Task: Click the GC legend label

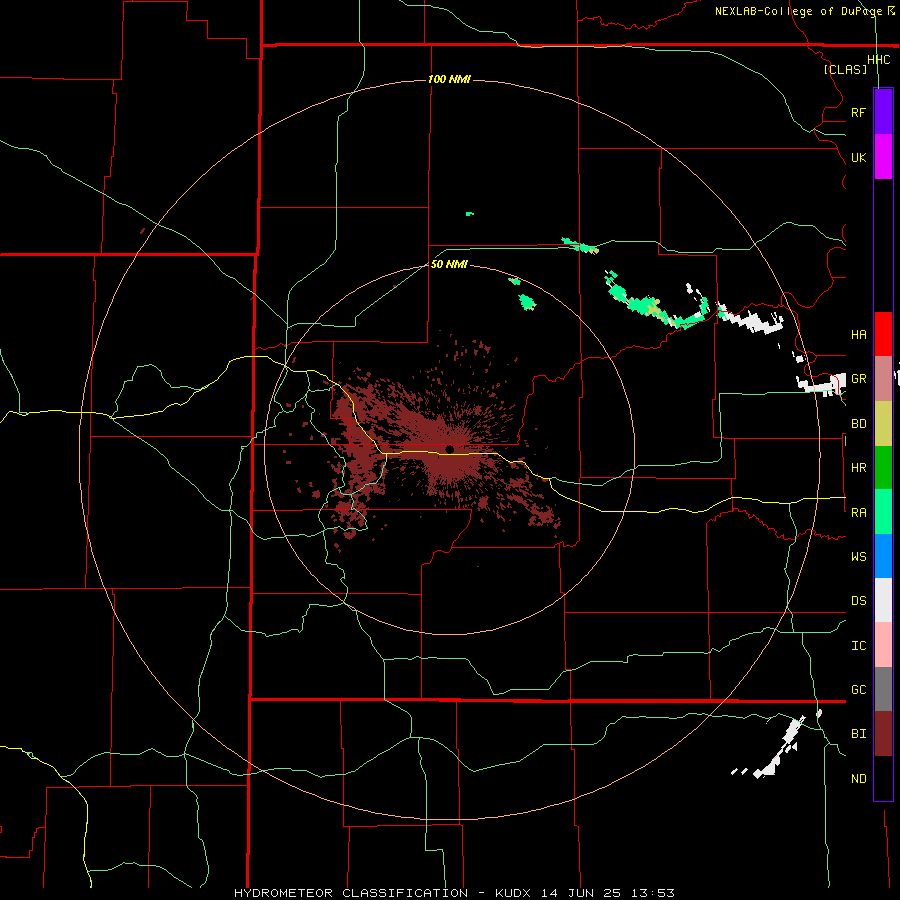Action: tap(858, 690)
